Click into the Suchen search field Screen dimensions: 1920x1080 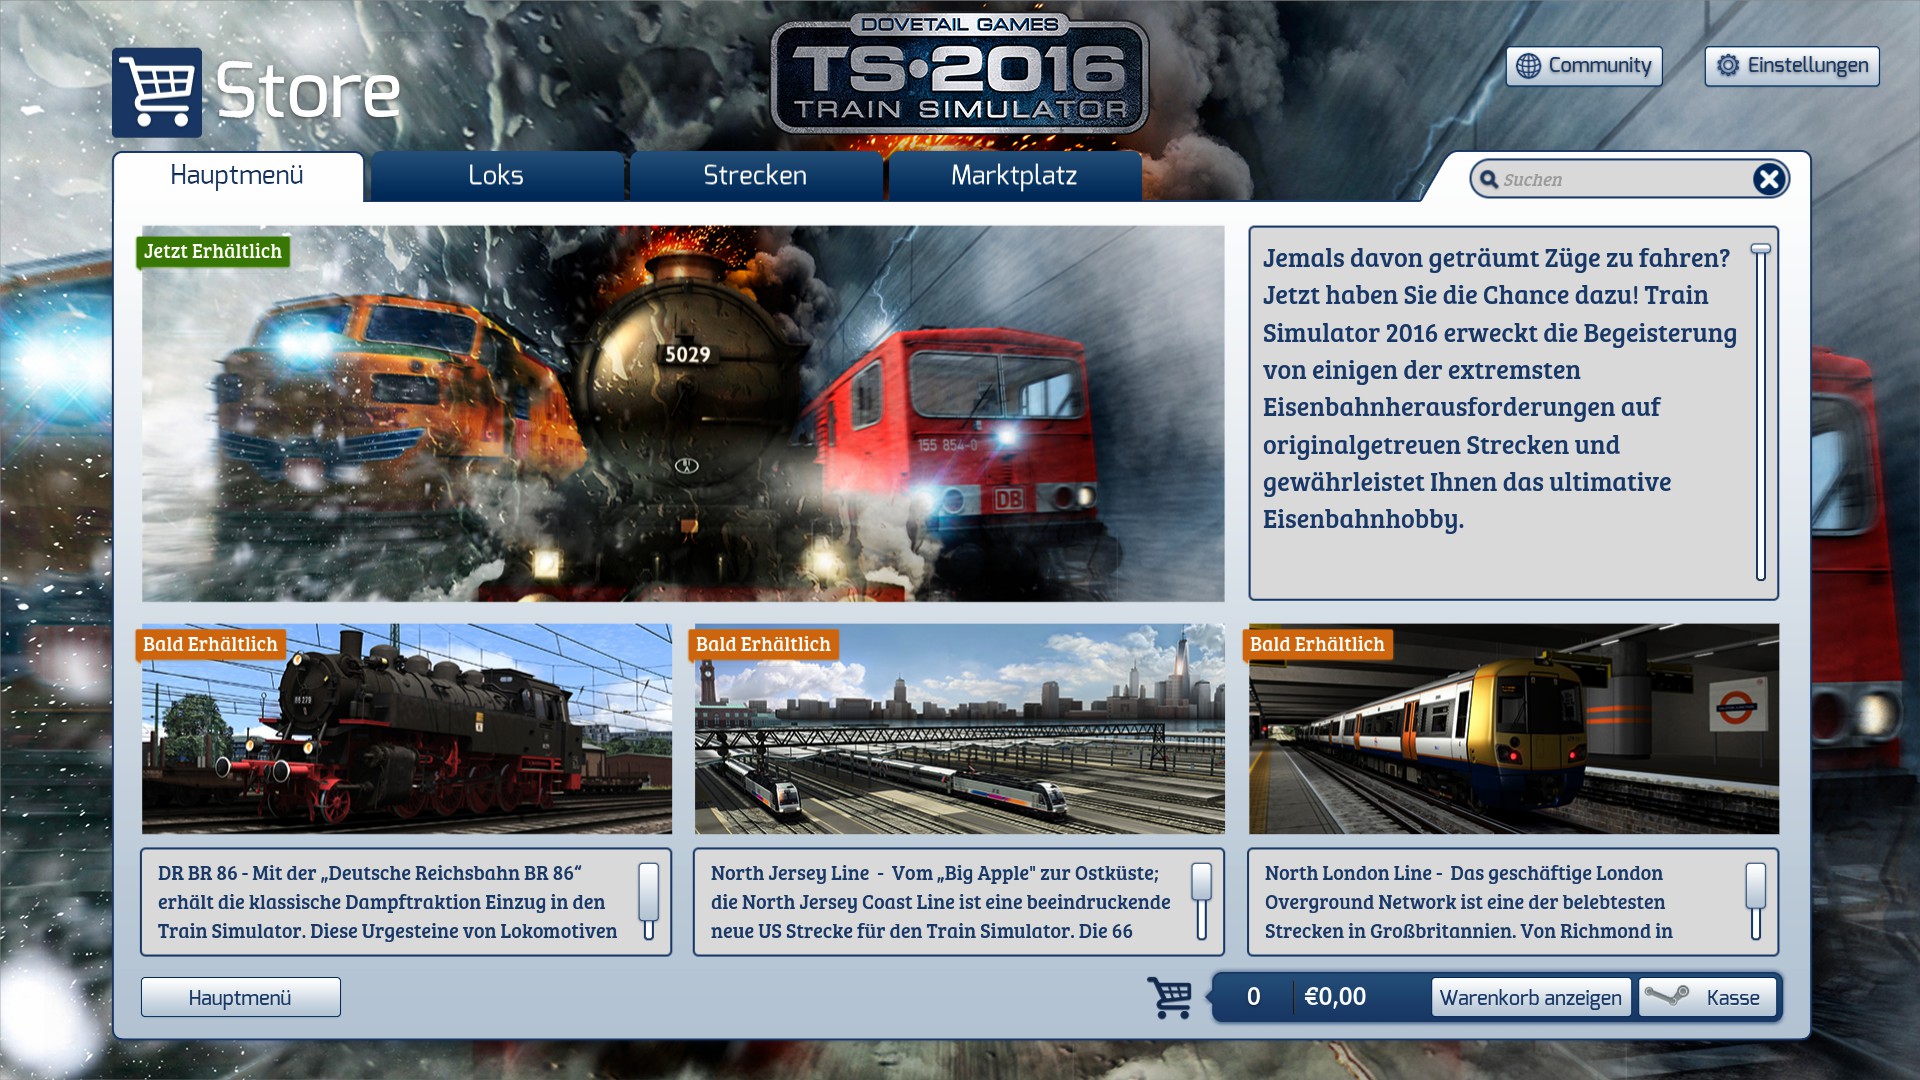pyautogui.click(x=1620, y=180)
